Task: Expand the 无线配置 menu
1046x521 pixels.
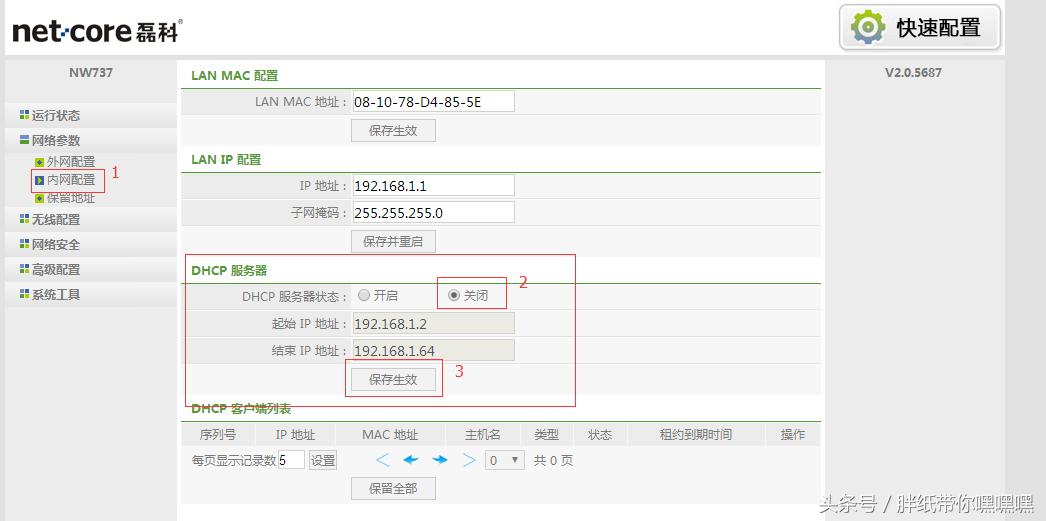Action: pos(56,219)
